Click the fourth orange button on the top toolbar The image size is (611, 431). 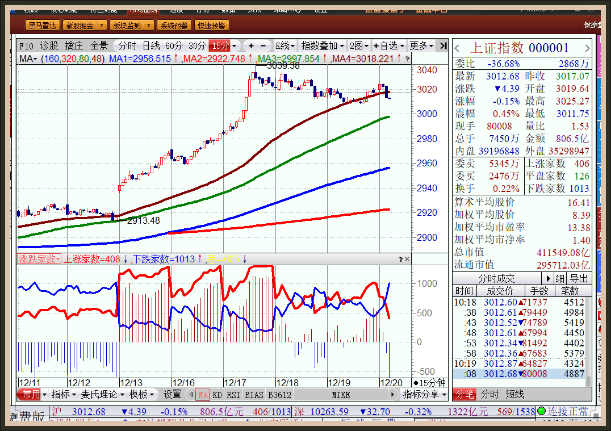pyautogui.click(x=174, y=25)
